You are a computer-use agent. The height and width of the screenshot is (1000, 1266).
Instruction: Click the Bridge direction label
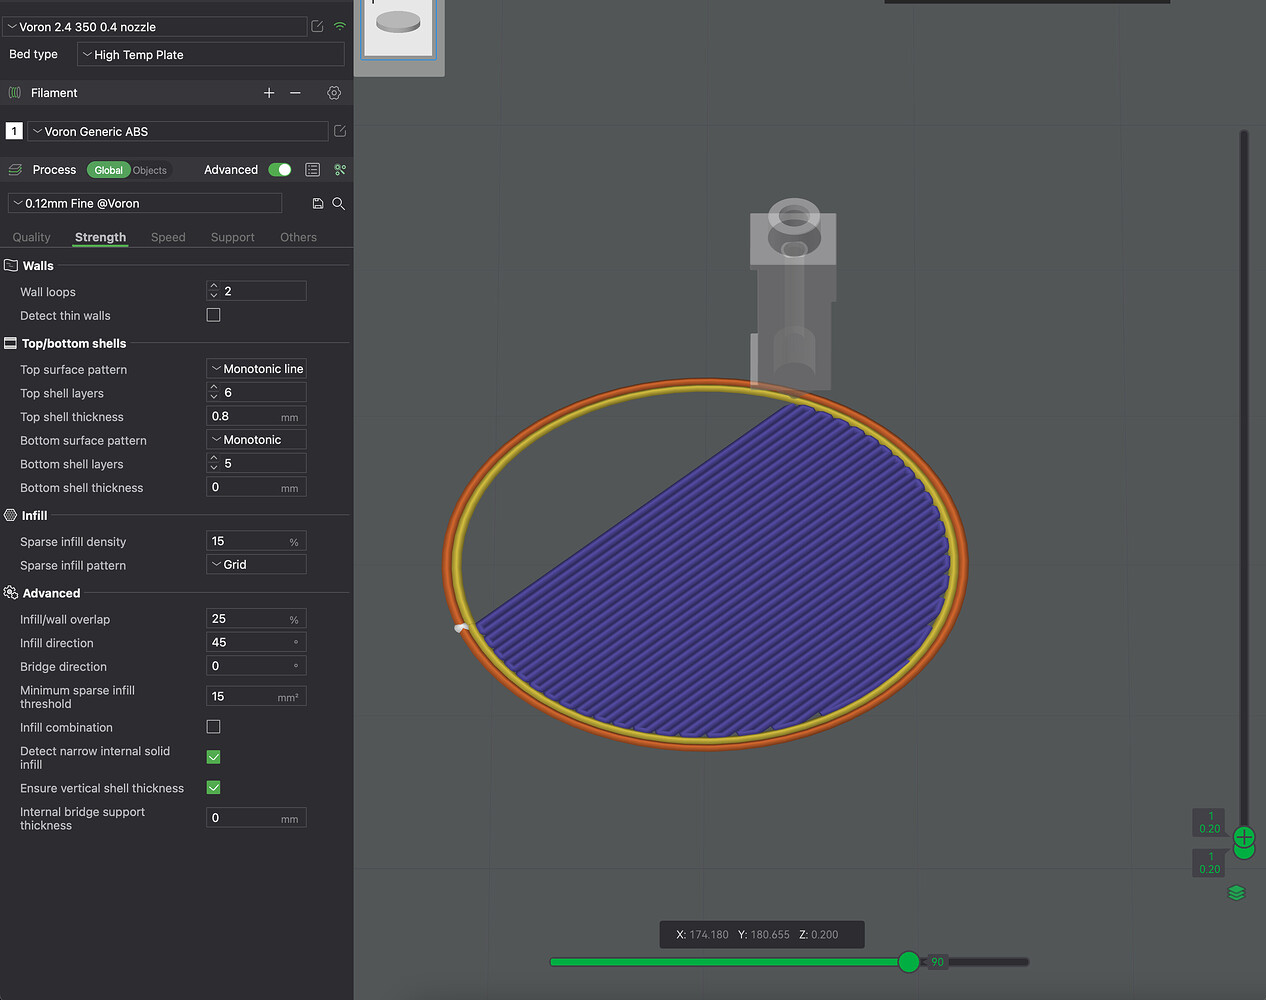pyautogui.click(x=63, y=667)
